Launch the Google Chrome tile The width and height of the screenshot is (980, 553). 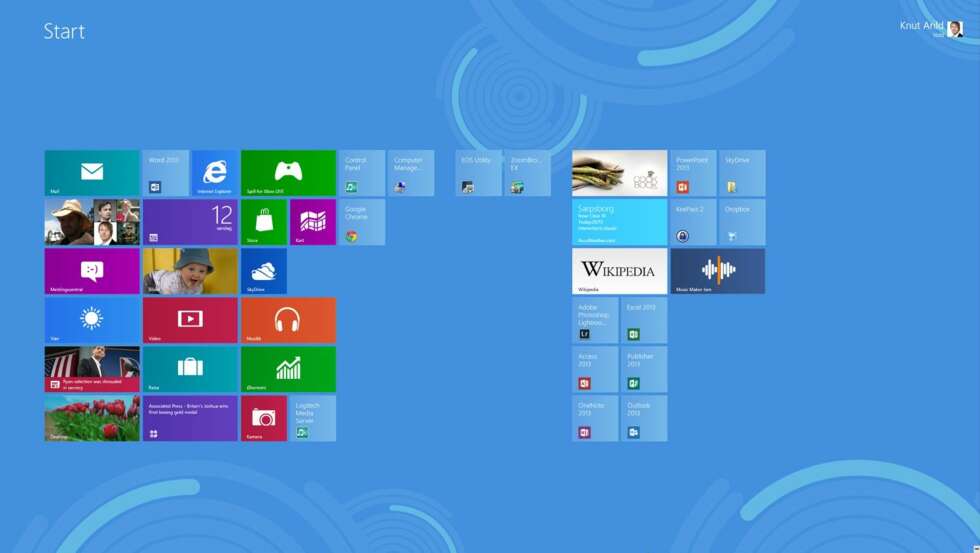362,222
